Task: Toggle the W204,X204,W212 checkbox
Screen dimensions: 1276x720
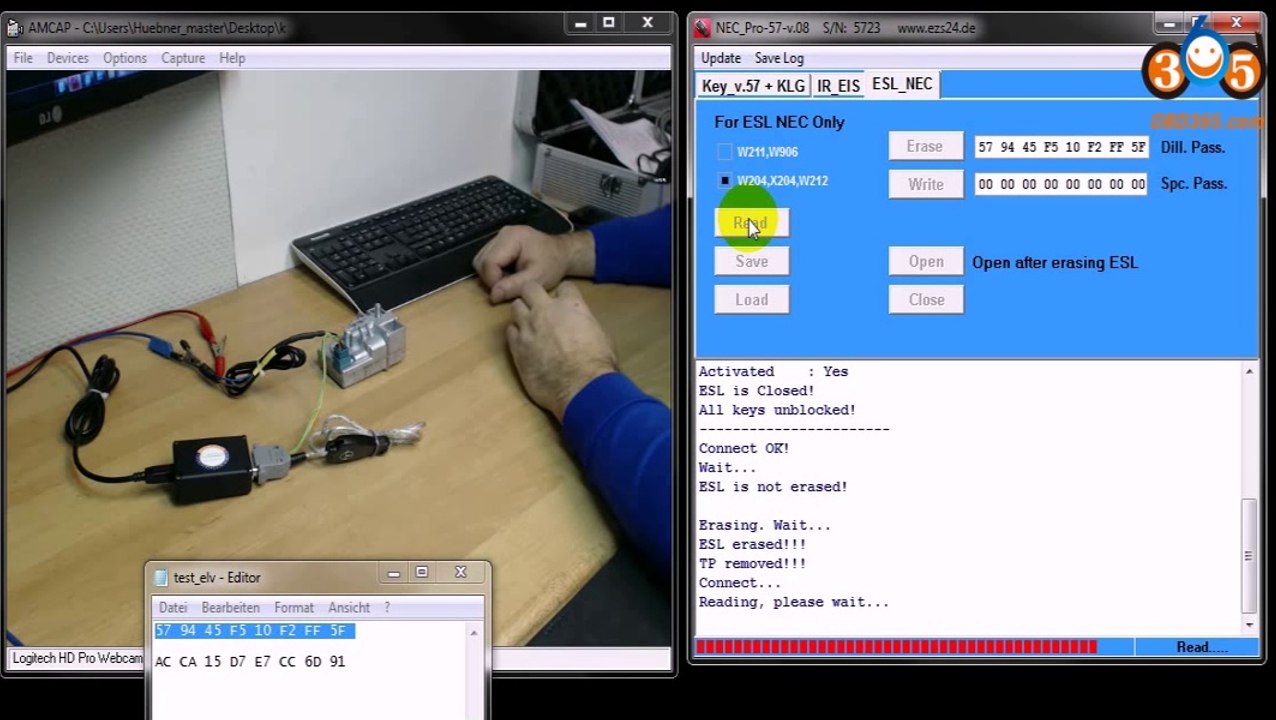Action: coord(725,181)
